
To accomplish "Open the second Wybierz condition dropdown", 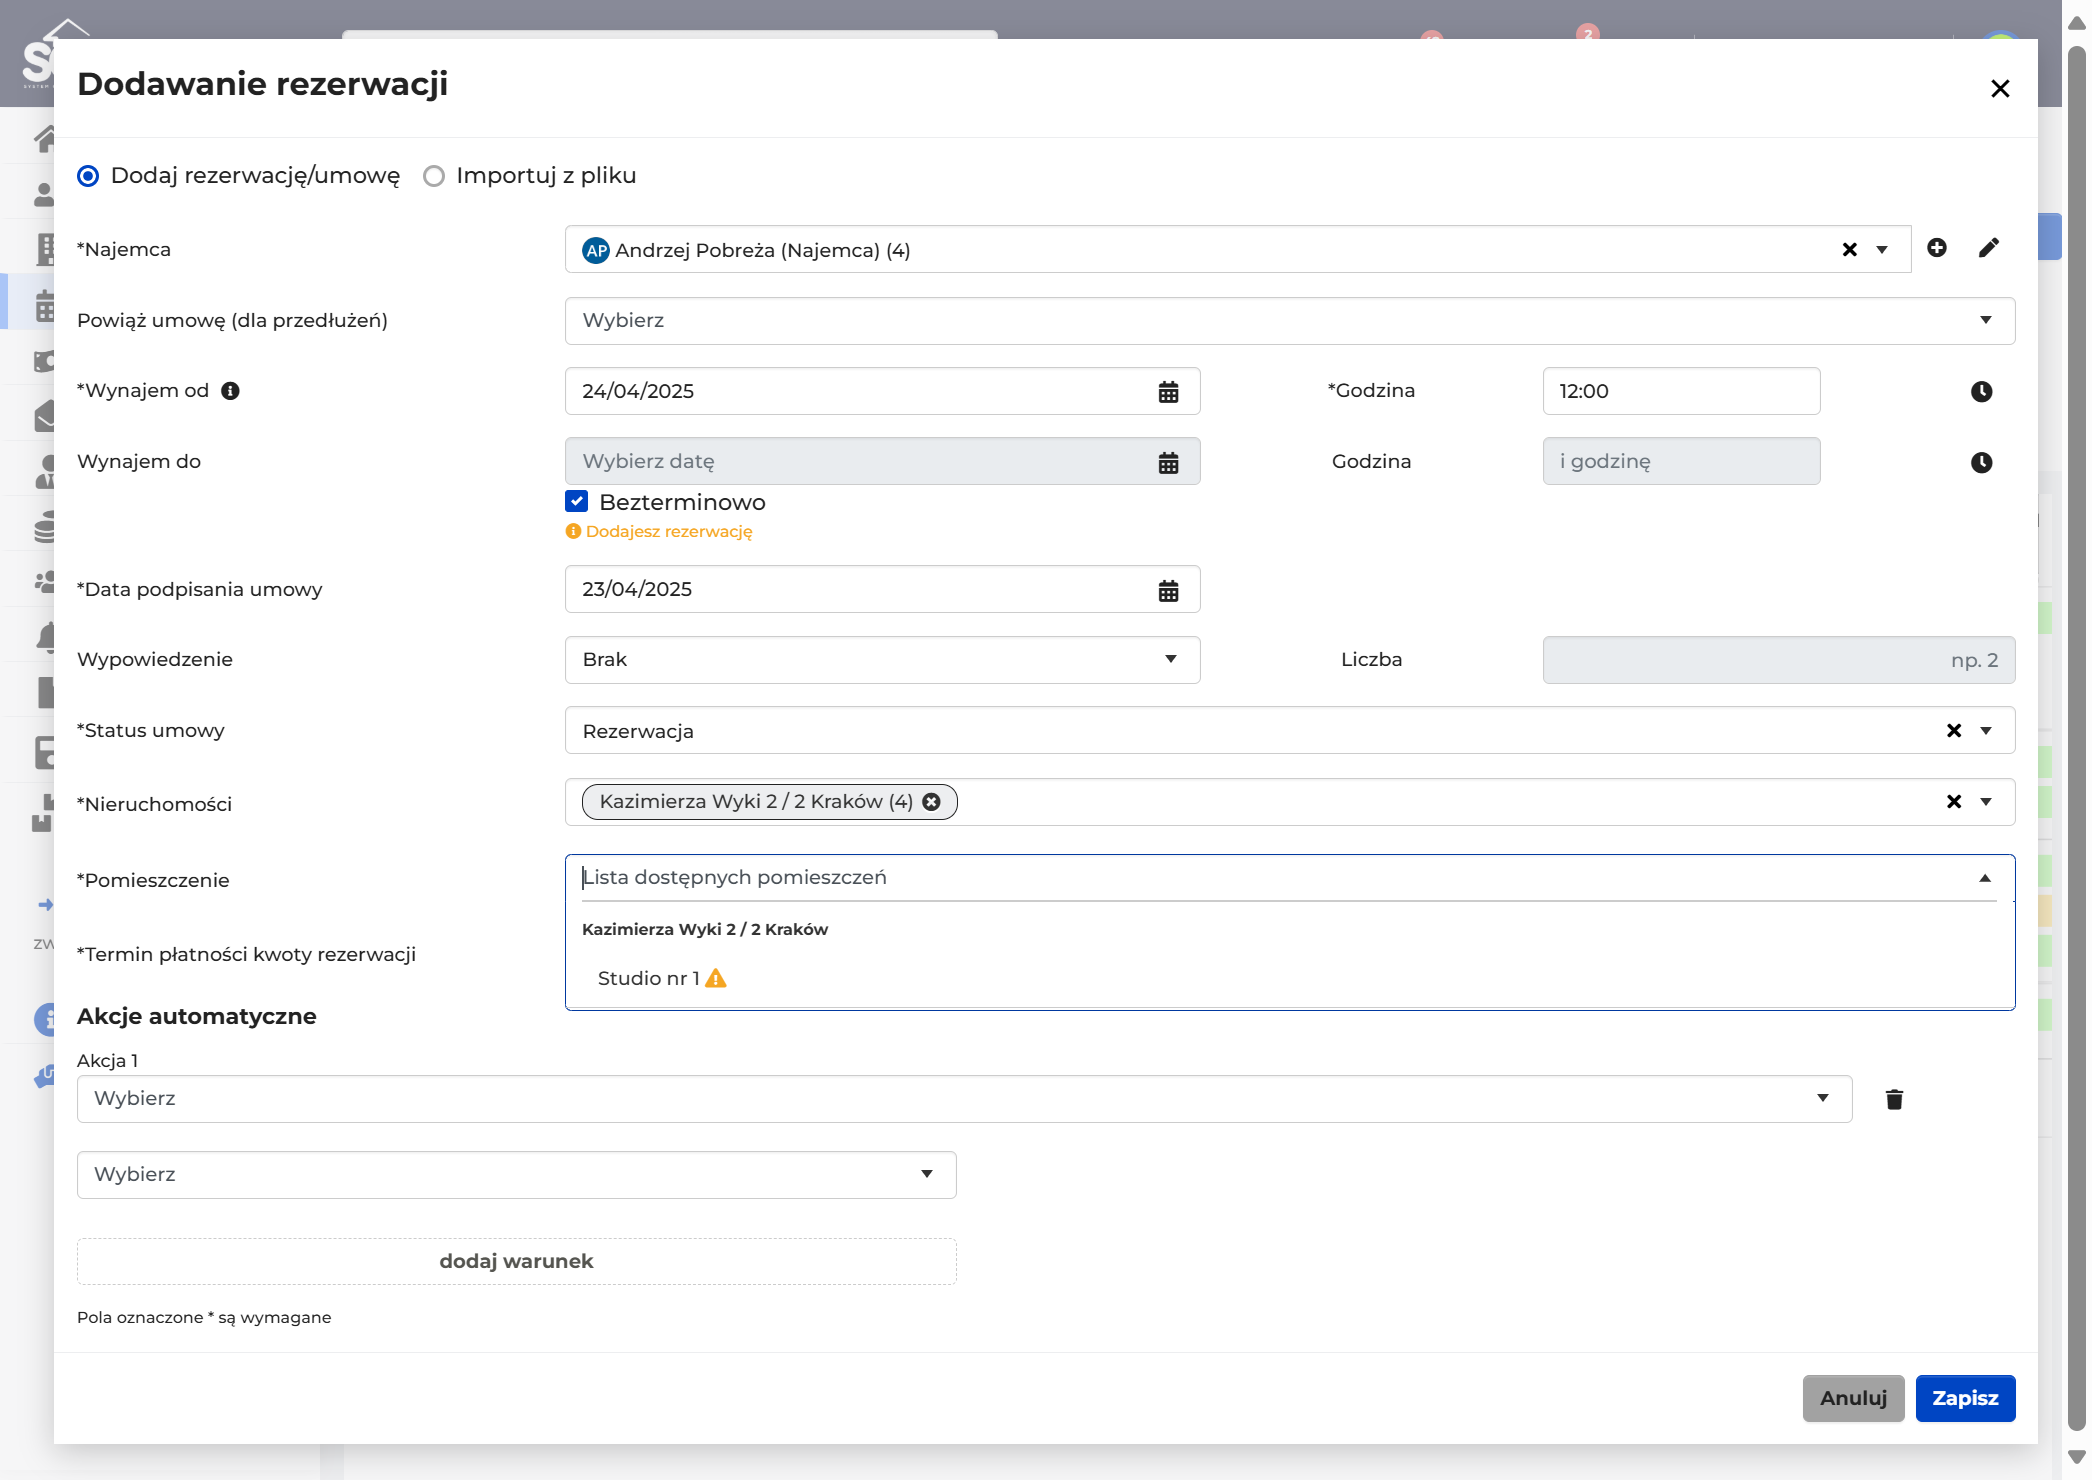I will (516, 1175).
